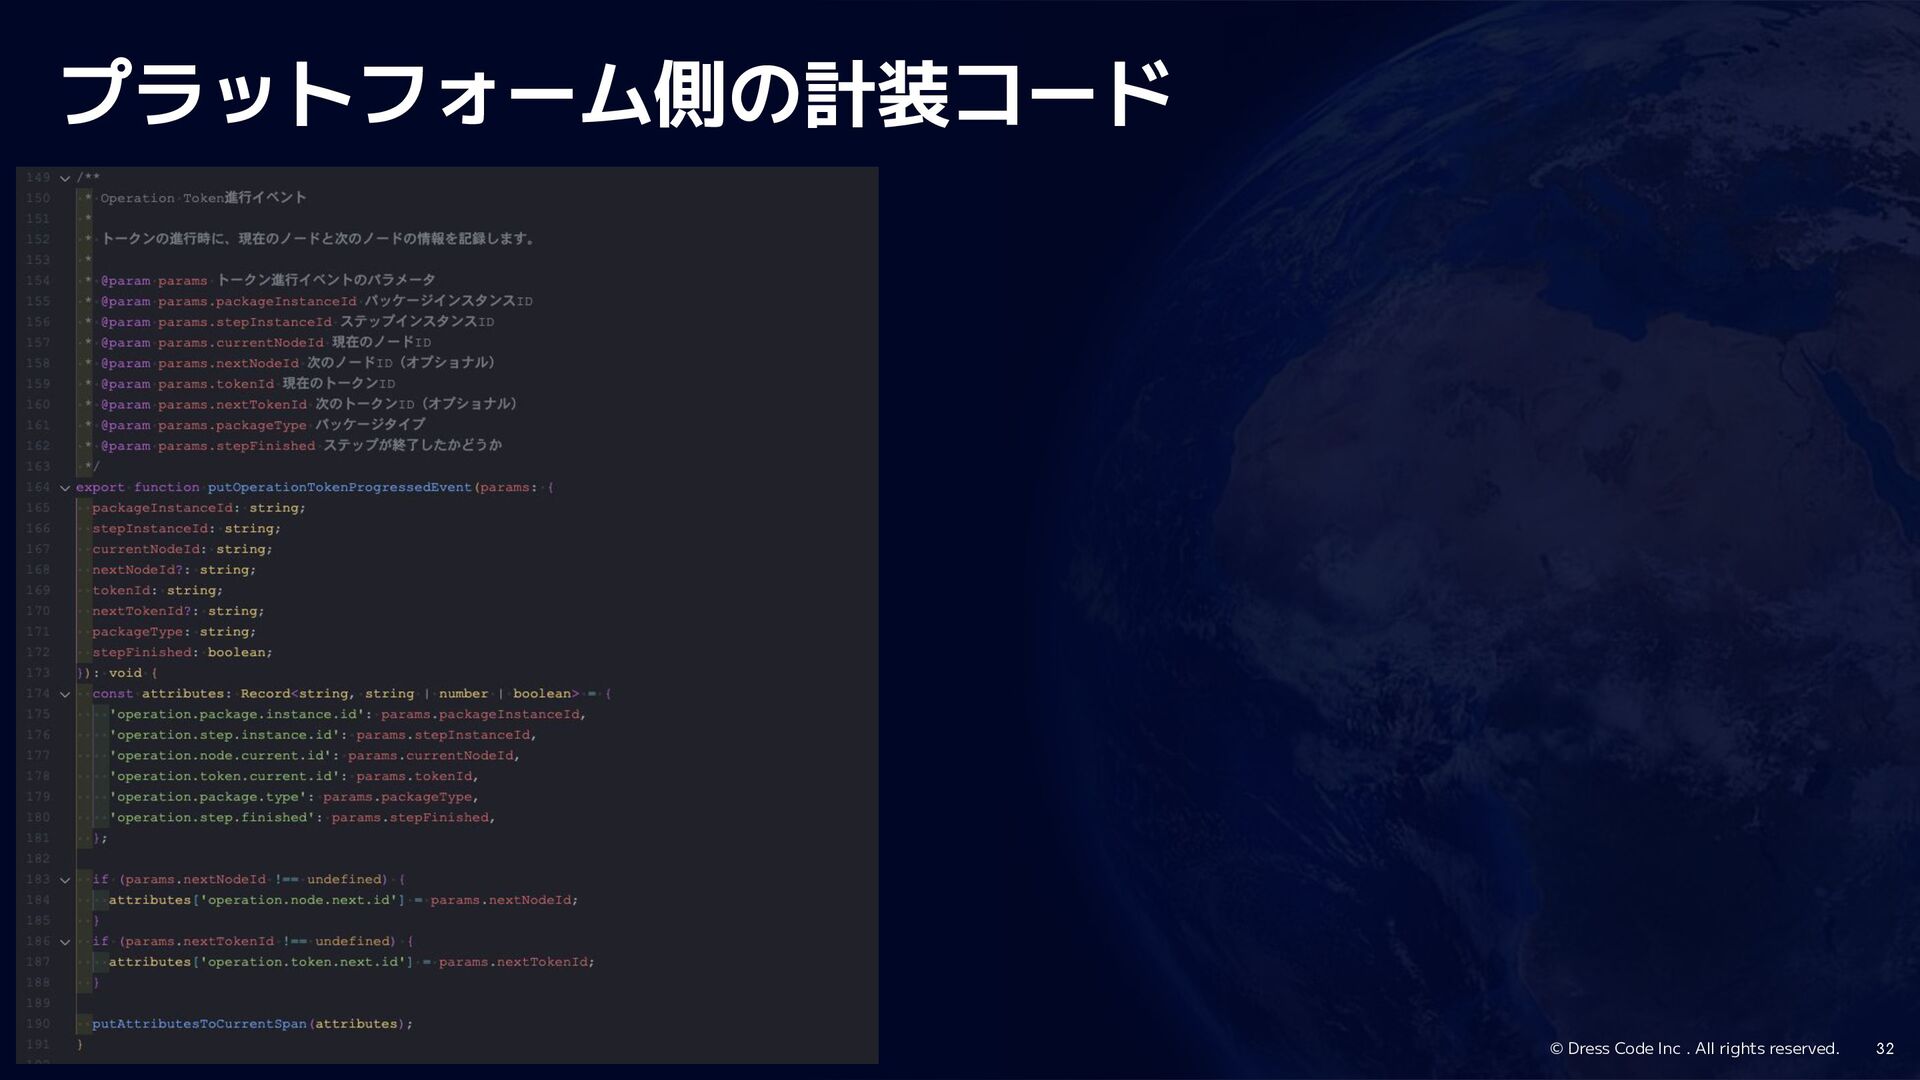Screen dimensions: 1920x1080
Task: Collapse nextTokenId if-block fold at line 186
Action: click(x=65, y=942)
